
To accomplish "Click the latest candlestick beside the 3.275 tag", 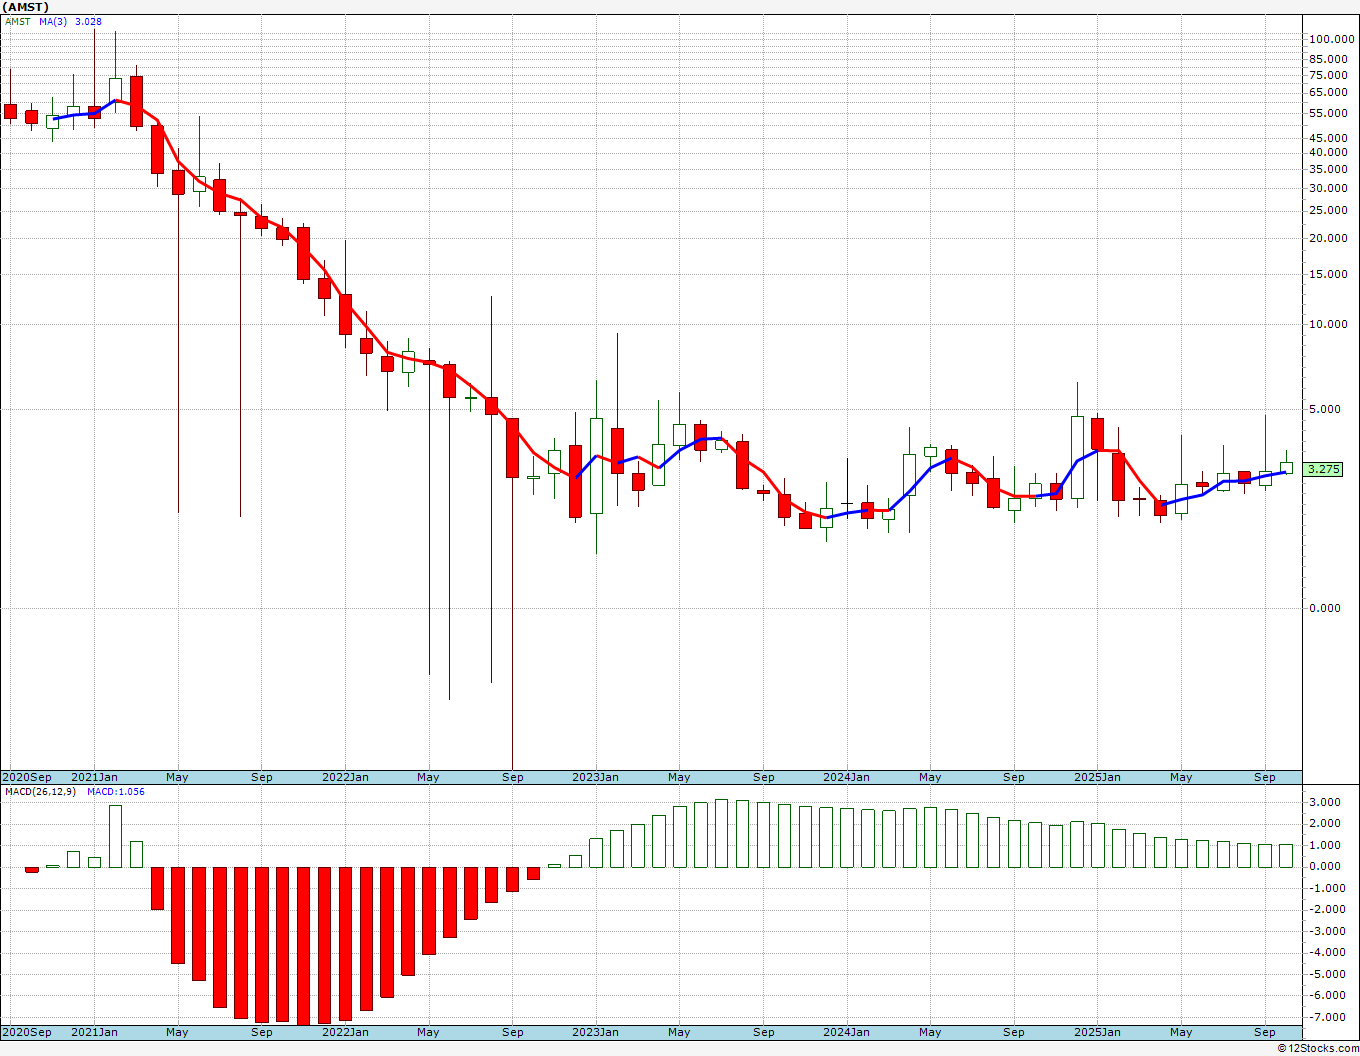I will tap(1286, 467).
